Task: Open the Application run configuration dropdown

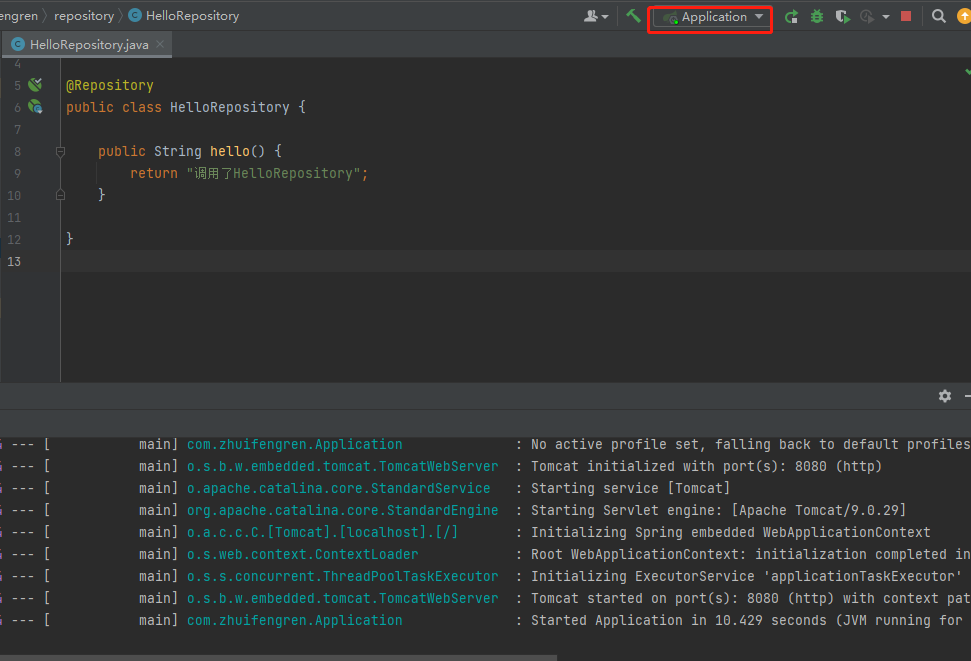Action: [x=712, y=17]
